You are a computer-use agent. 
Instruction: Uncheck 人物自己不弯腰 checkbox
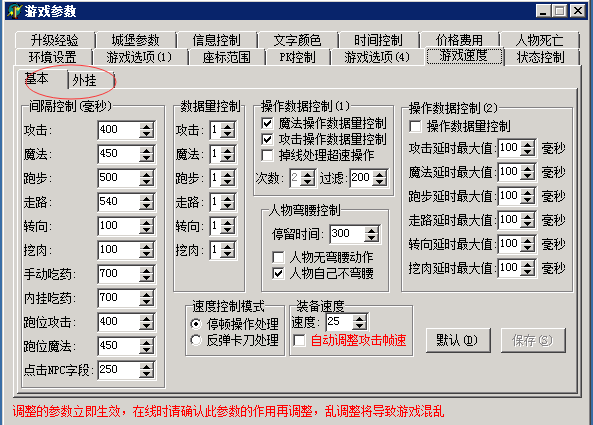(x=278, y=273)
